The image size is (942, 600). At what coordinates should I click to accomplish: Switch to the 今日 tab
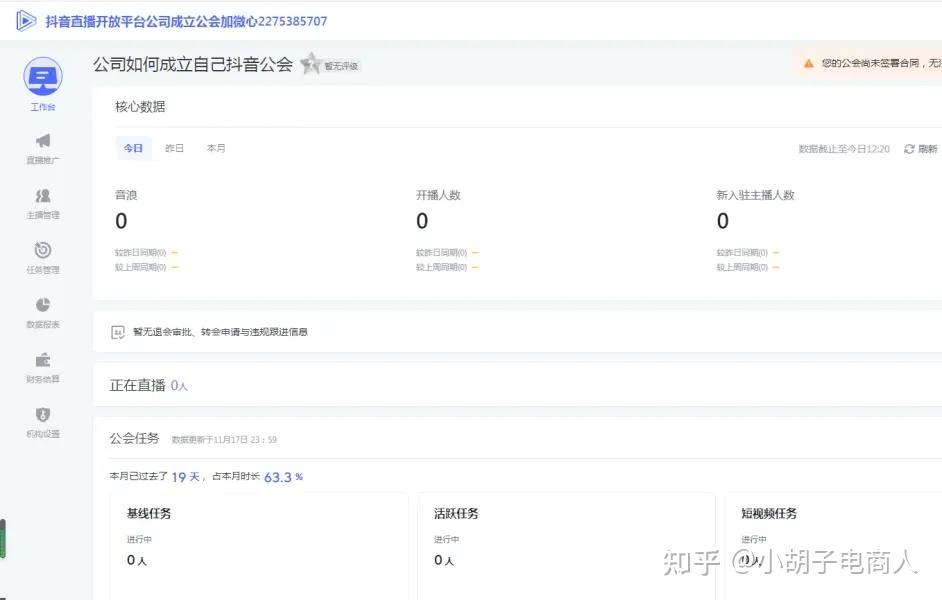click(133, 148)
